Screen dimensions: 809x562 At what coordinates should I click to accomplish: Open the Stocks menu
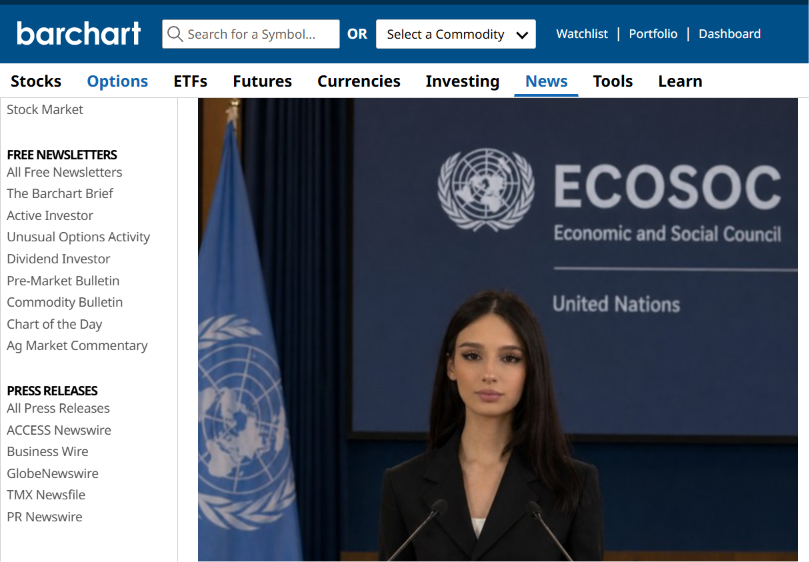pos(36,81)
